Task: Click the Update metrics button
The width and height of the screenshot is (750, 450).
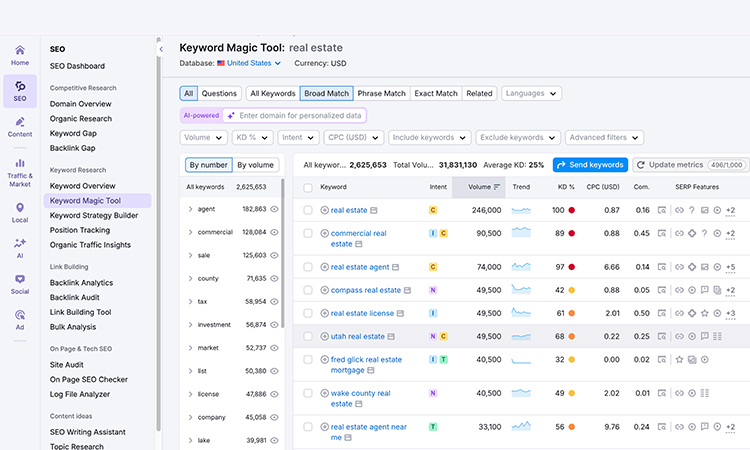Action: pyautogui.click(x=691, y=165)
